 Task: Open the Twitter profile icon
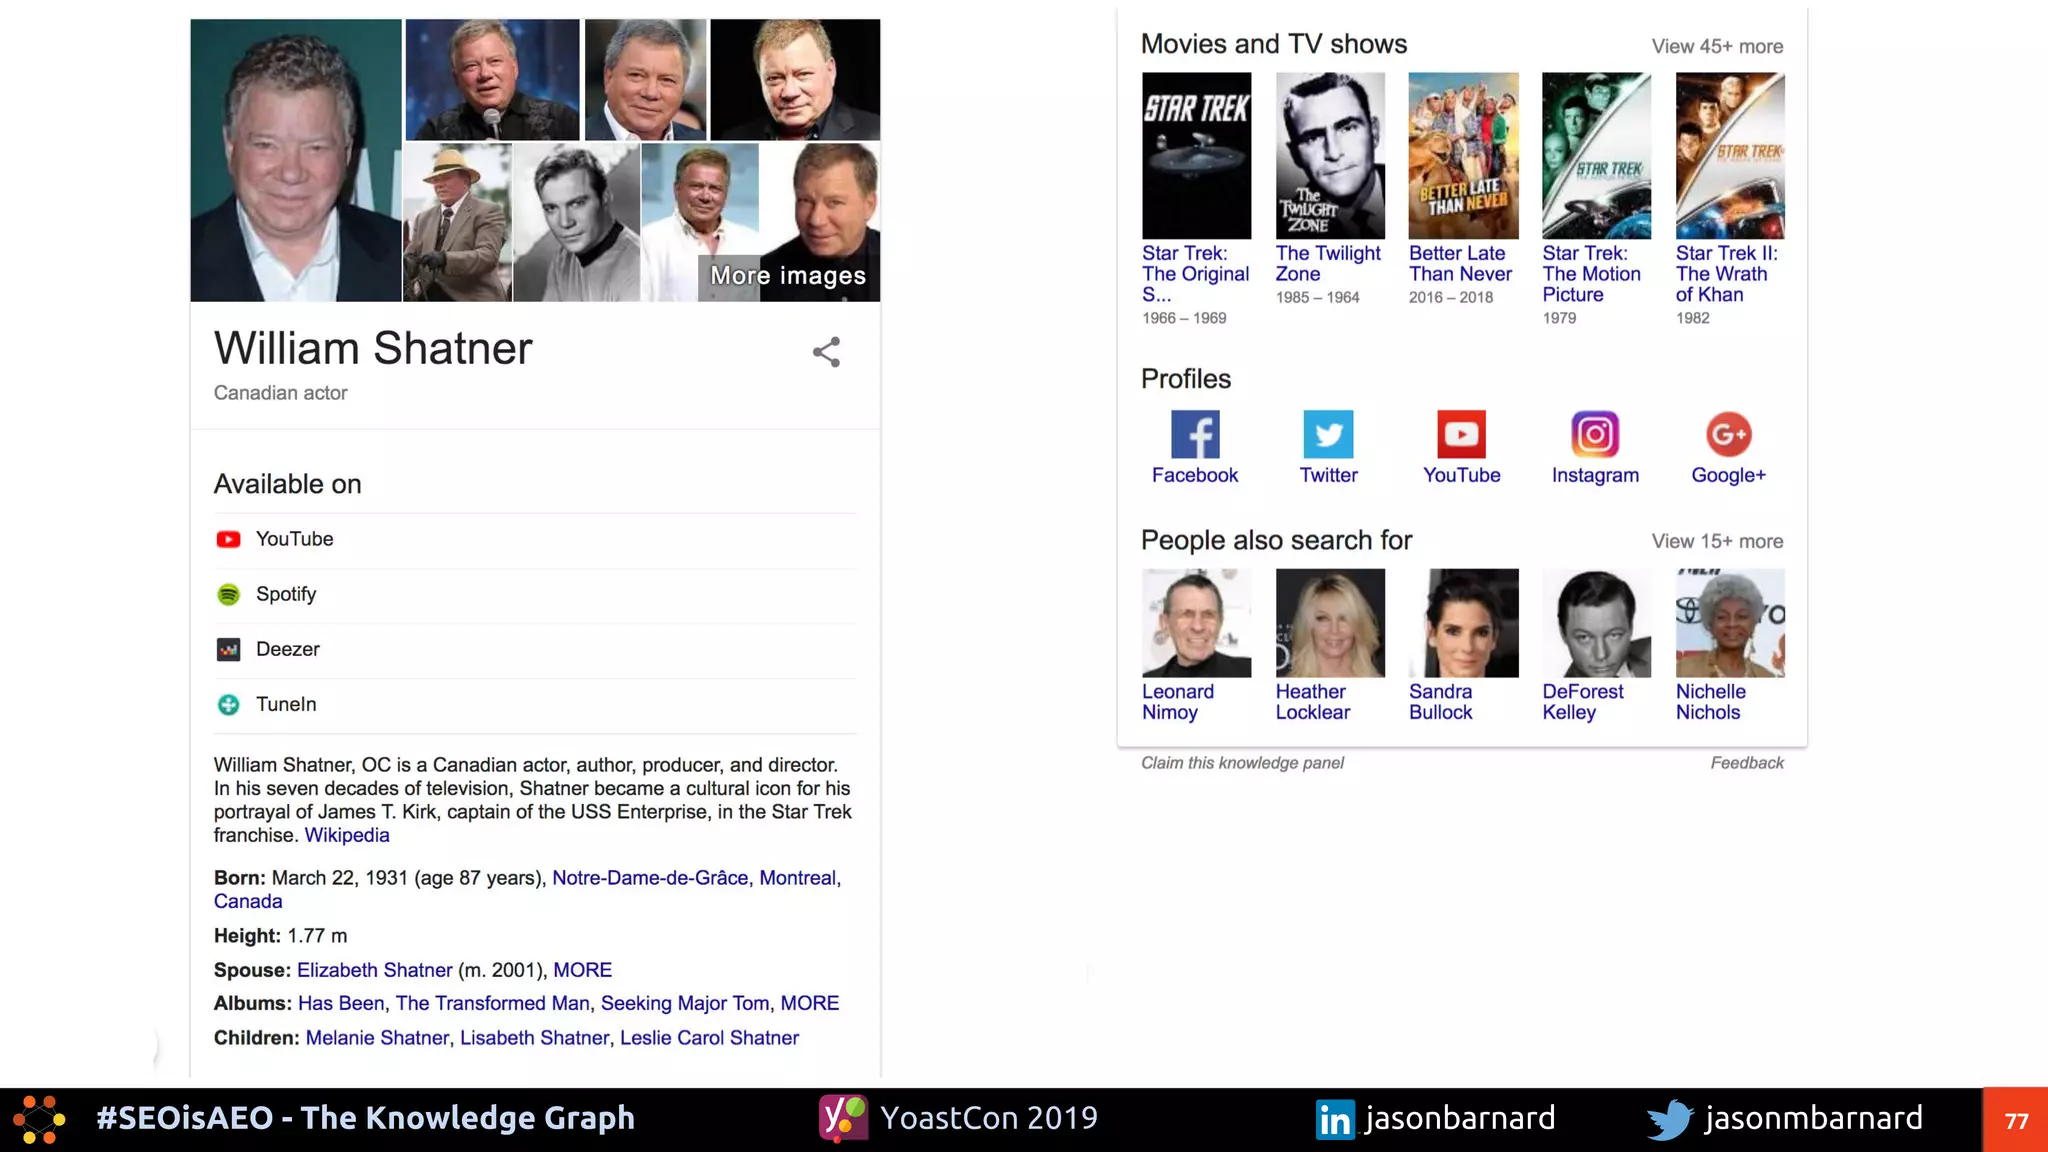pos(1328,435)
